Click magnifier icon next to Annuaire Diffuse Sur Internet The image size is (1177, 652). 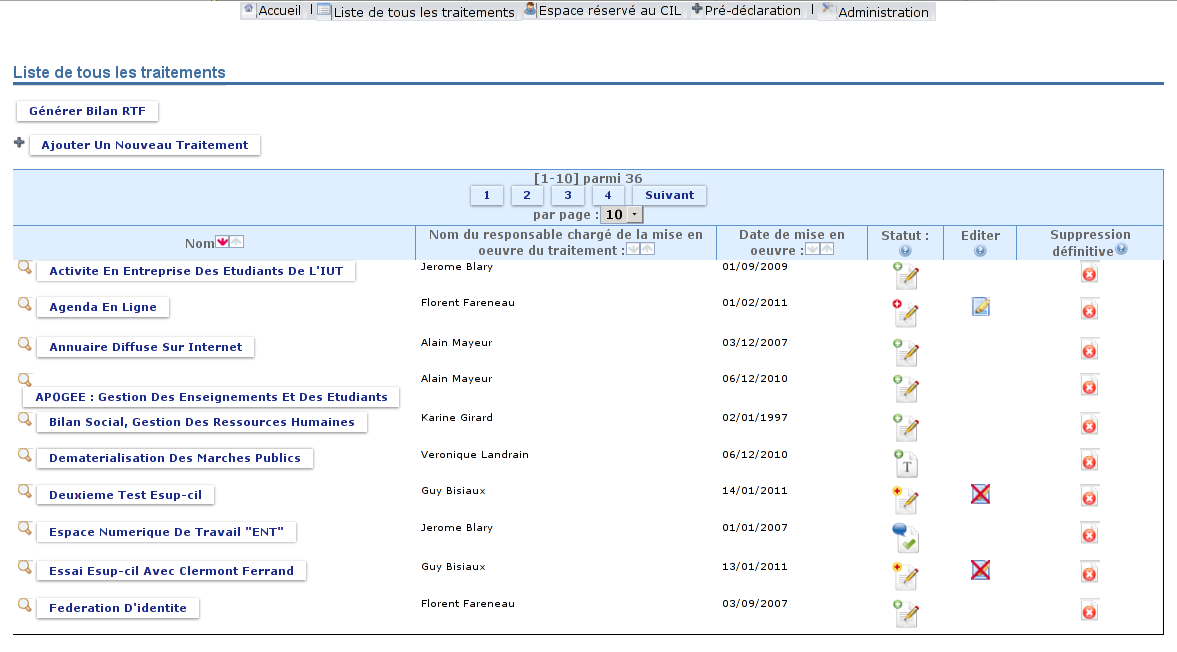pos(25,345)
